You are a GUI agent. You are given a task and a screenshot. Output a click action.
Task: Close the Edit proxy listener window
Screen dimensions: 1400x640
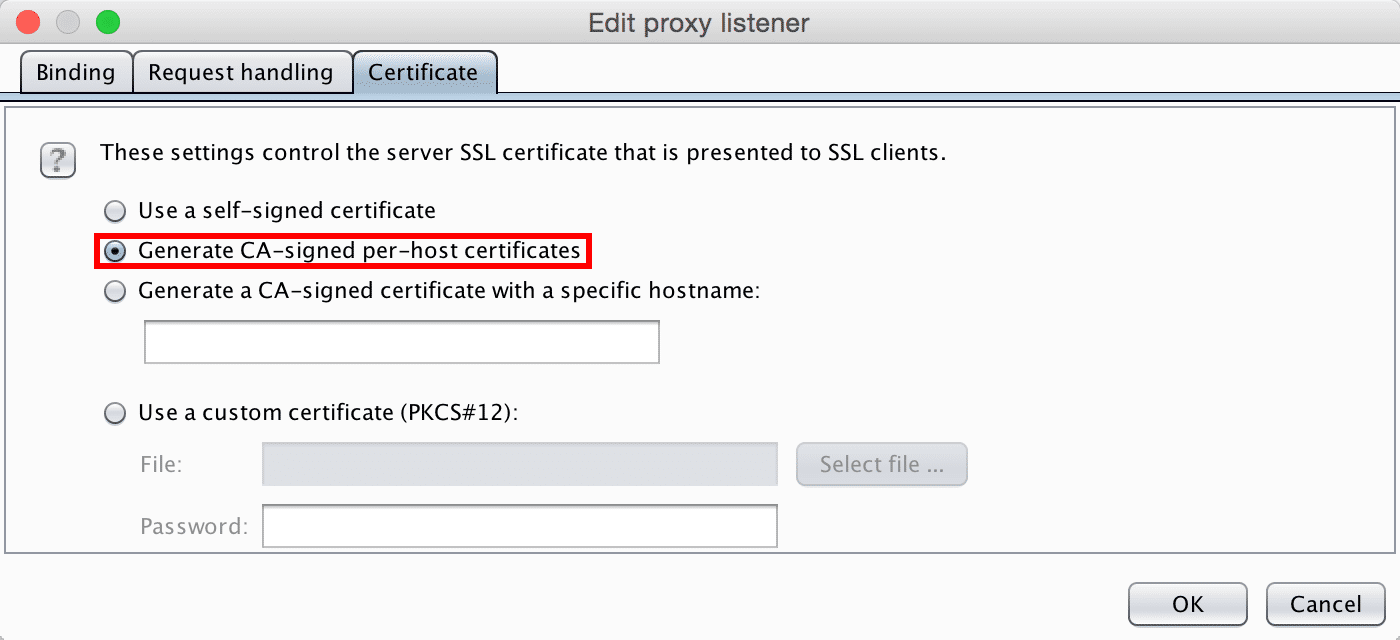click(x=28, y=21)
